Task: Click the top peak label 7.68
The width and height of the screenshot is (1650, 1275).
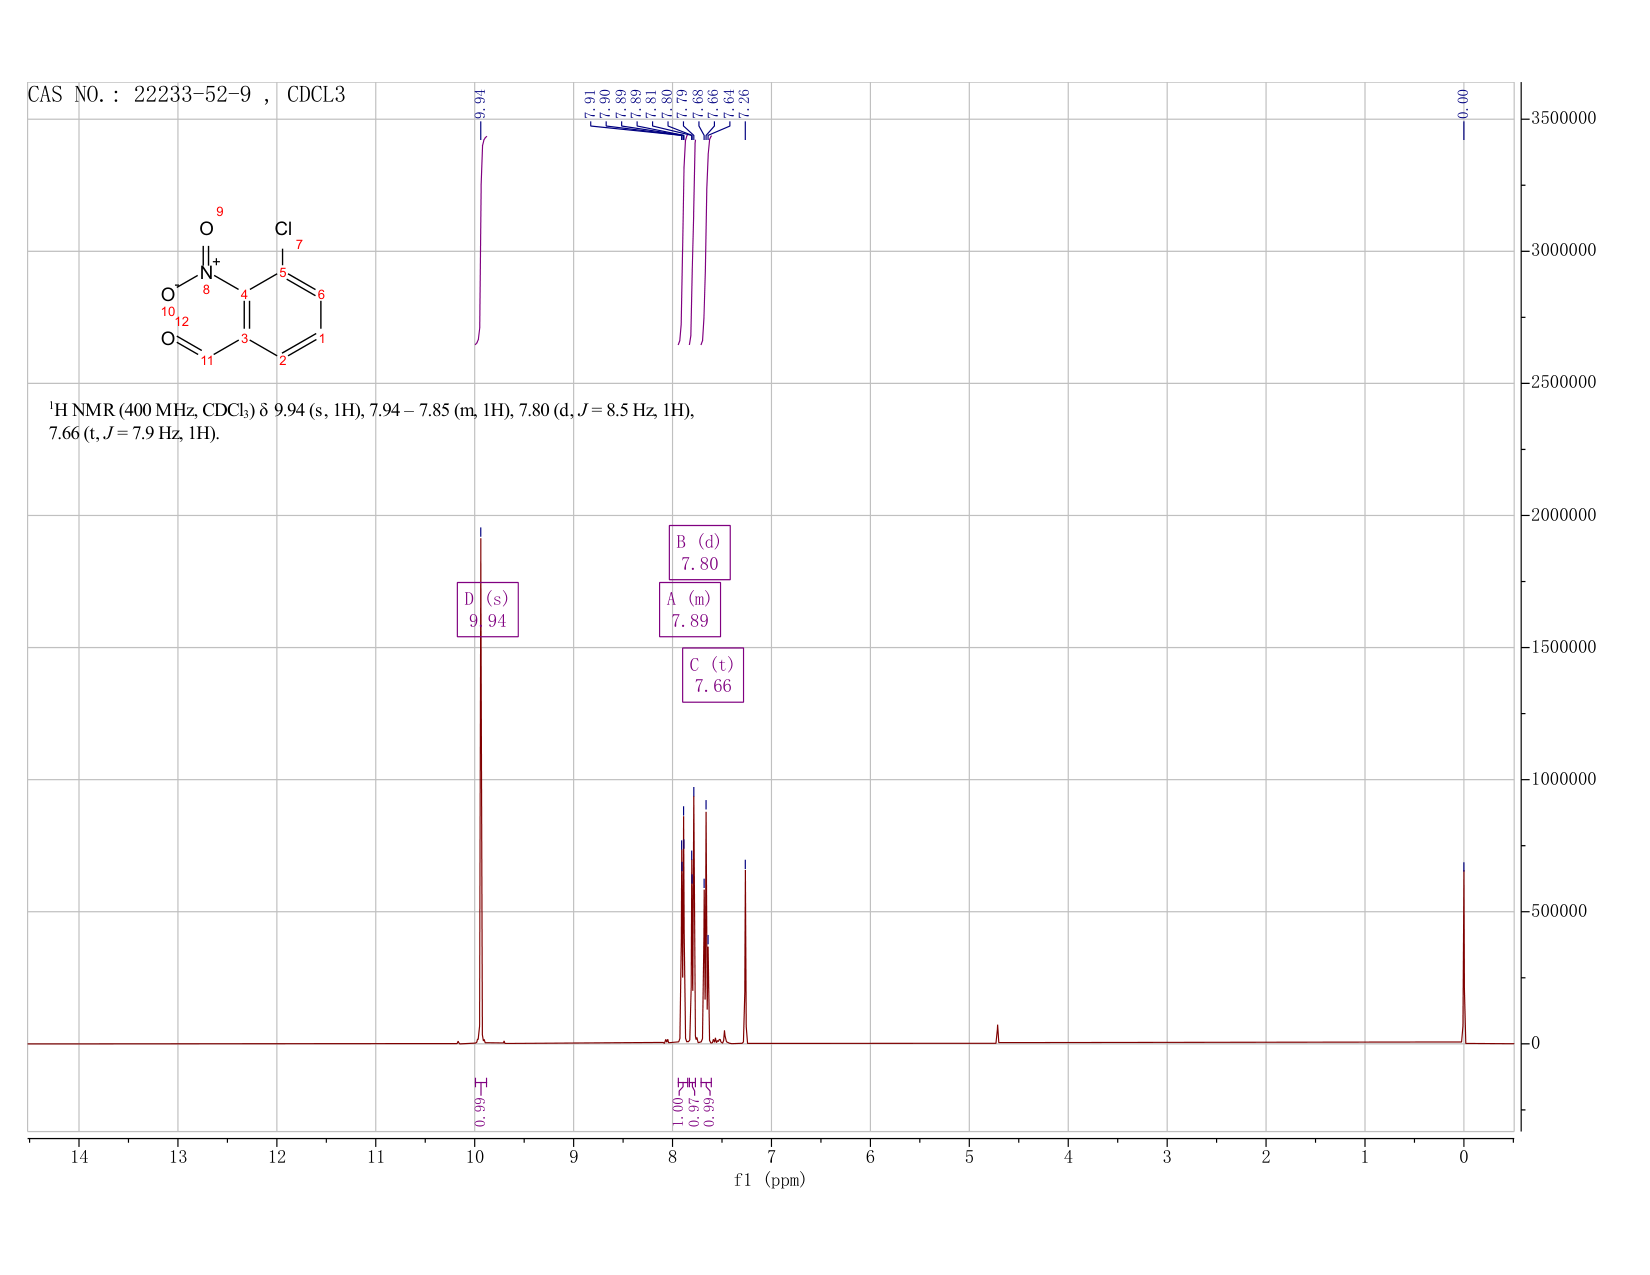Action: [698, 102]
